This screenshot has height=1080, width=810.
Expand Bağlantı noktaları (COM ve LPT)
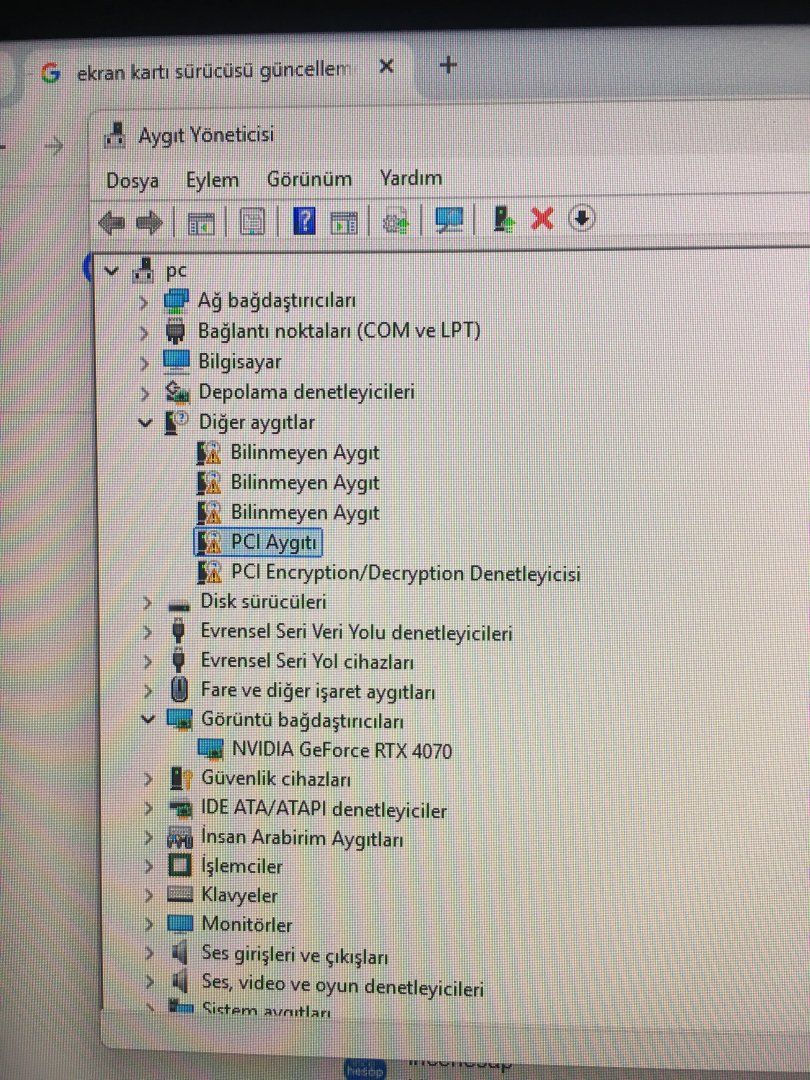click(x=143, y=333)
